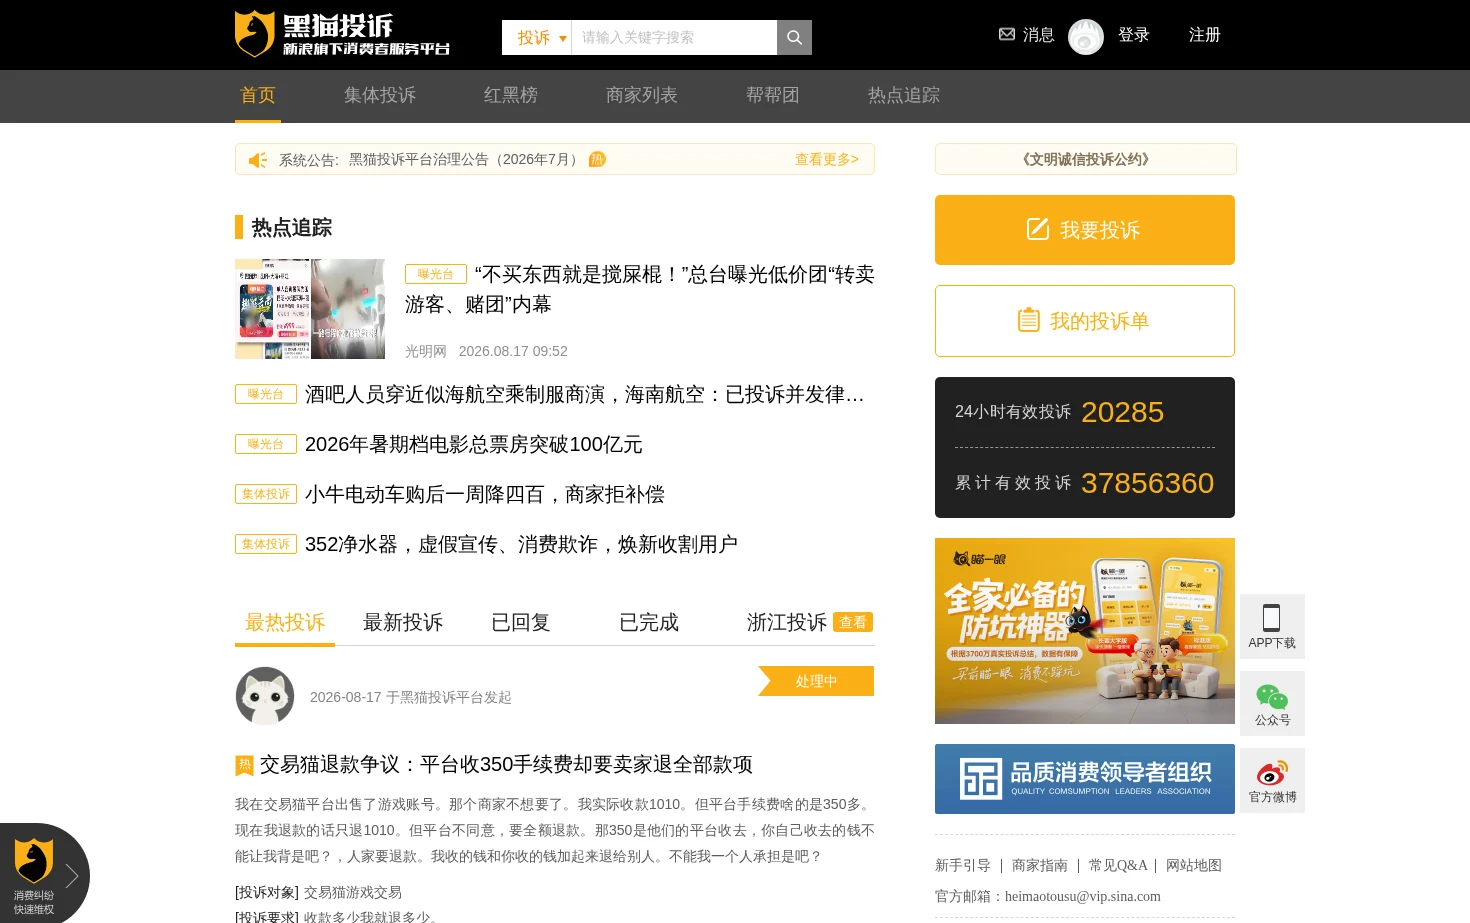Click the cat avatar of the complaint poster
Screen dimensions: 1470x923
[265, 696]
